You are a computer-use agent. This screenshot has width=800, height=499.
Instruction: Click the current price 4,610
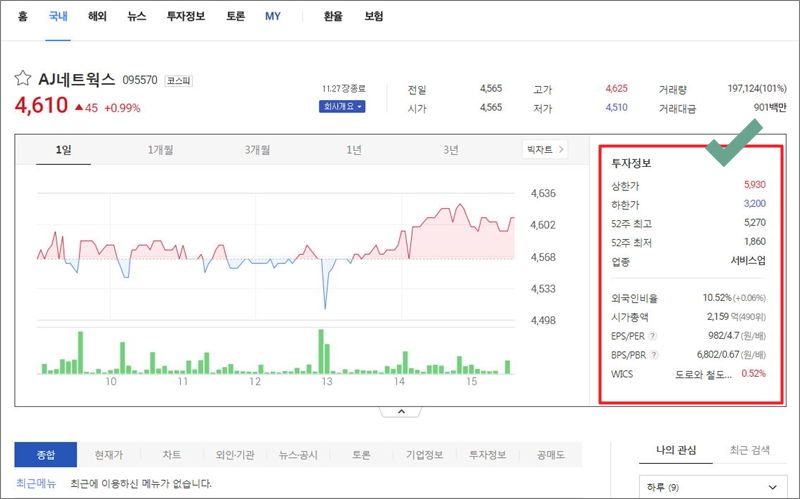coord(41,106)
